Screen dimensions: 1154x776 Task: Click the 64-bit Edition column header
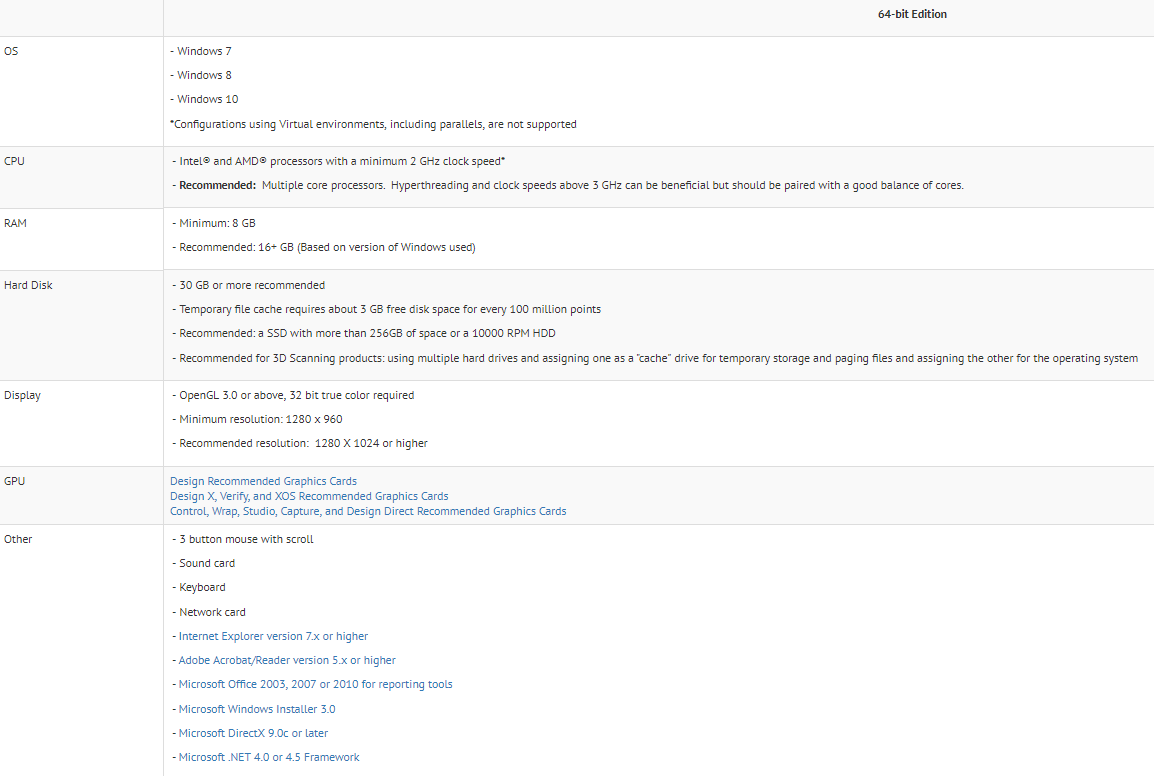point(912,14)
